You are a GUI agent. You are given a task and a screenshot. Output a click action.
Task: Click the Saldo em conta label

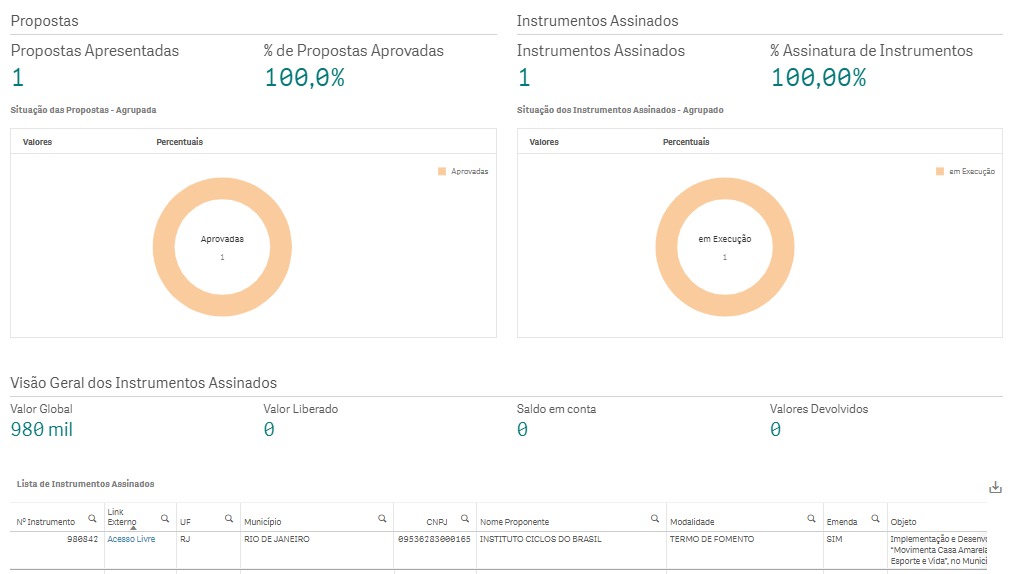click(556, 409)
